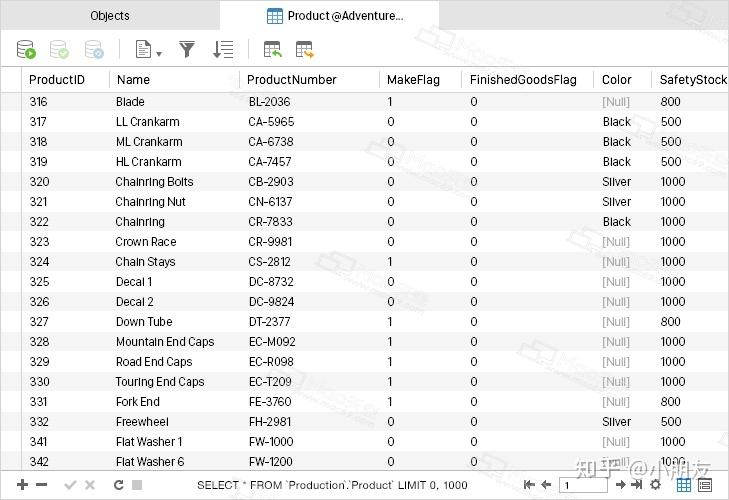This screenshot has height=500, width=729.
Task: Go to the first page
Action: point(529,485)
